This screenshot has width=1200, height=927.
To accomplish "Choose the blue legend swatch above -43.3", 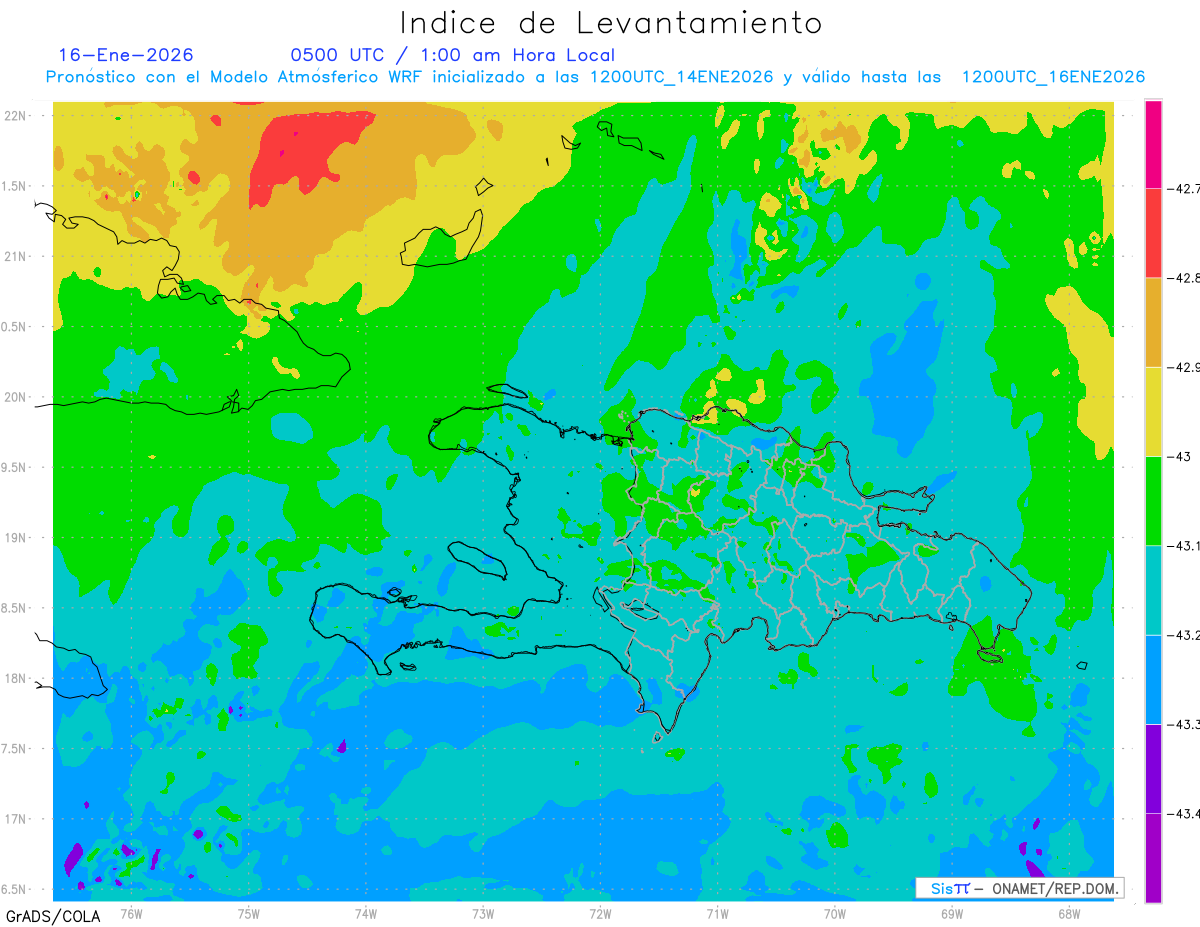I will click(x=1153, y=679).
